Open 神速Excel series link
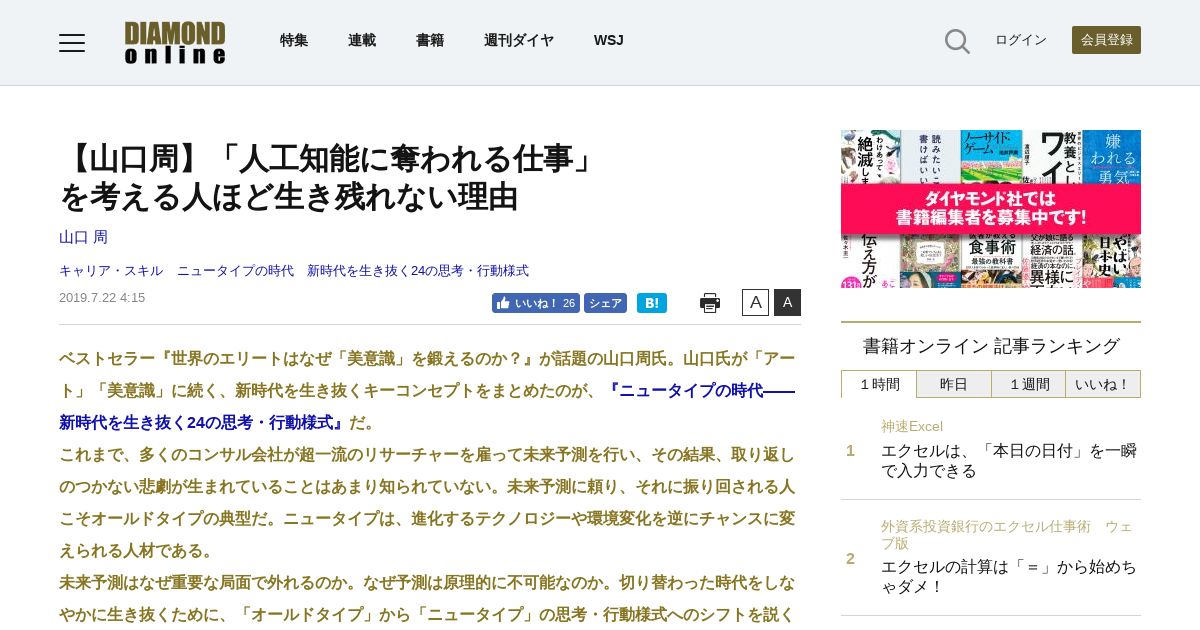Screen dimensions: 1200x630 click(x=912, y=426)
